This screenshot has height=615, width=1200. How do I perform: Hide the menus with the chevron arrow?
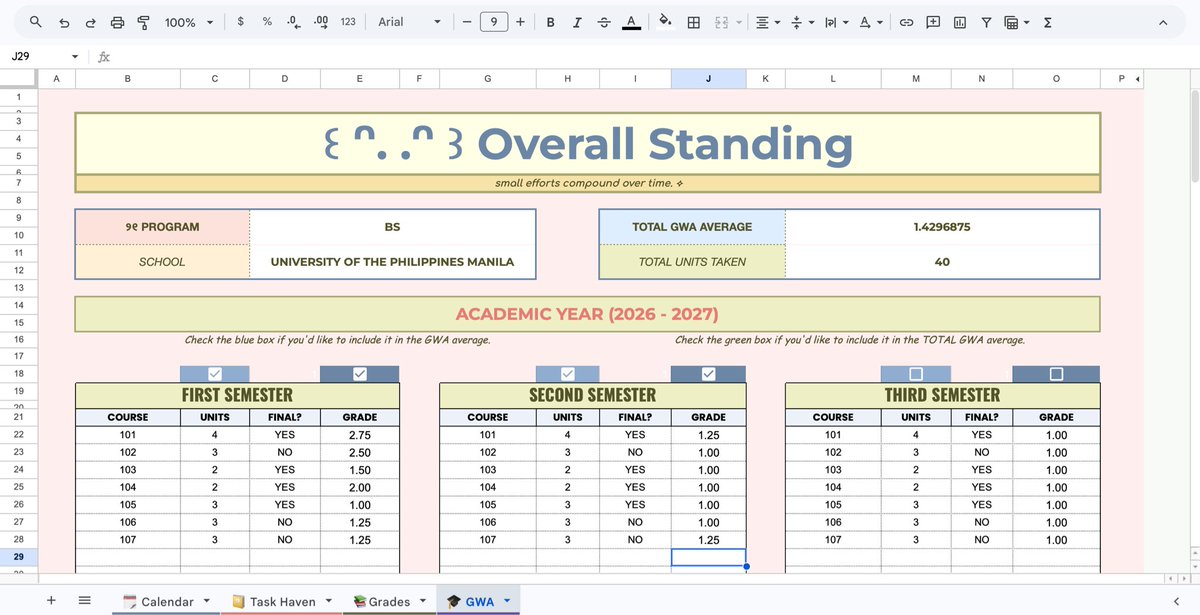1163,22
